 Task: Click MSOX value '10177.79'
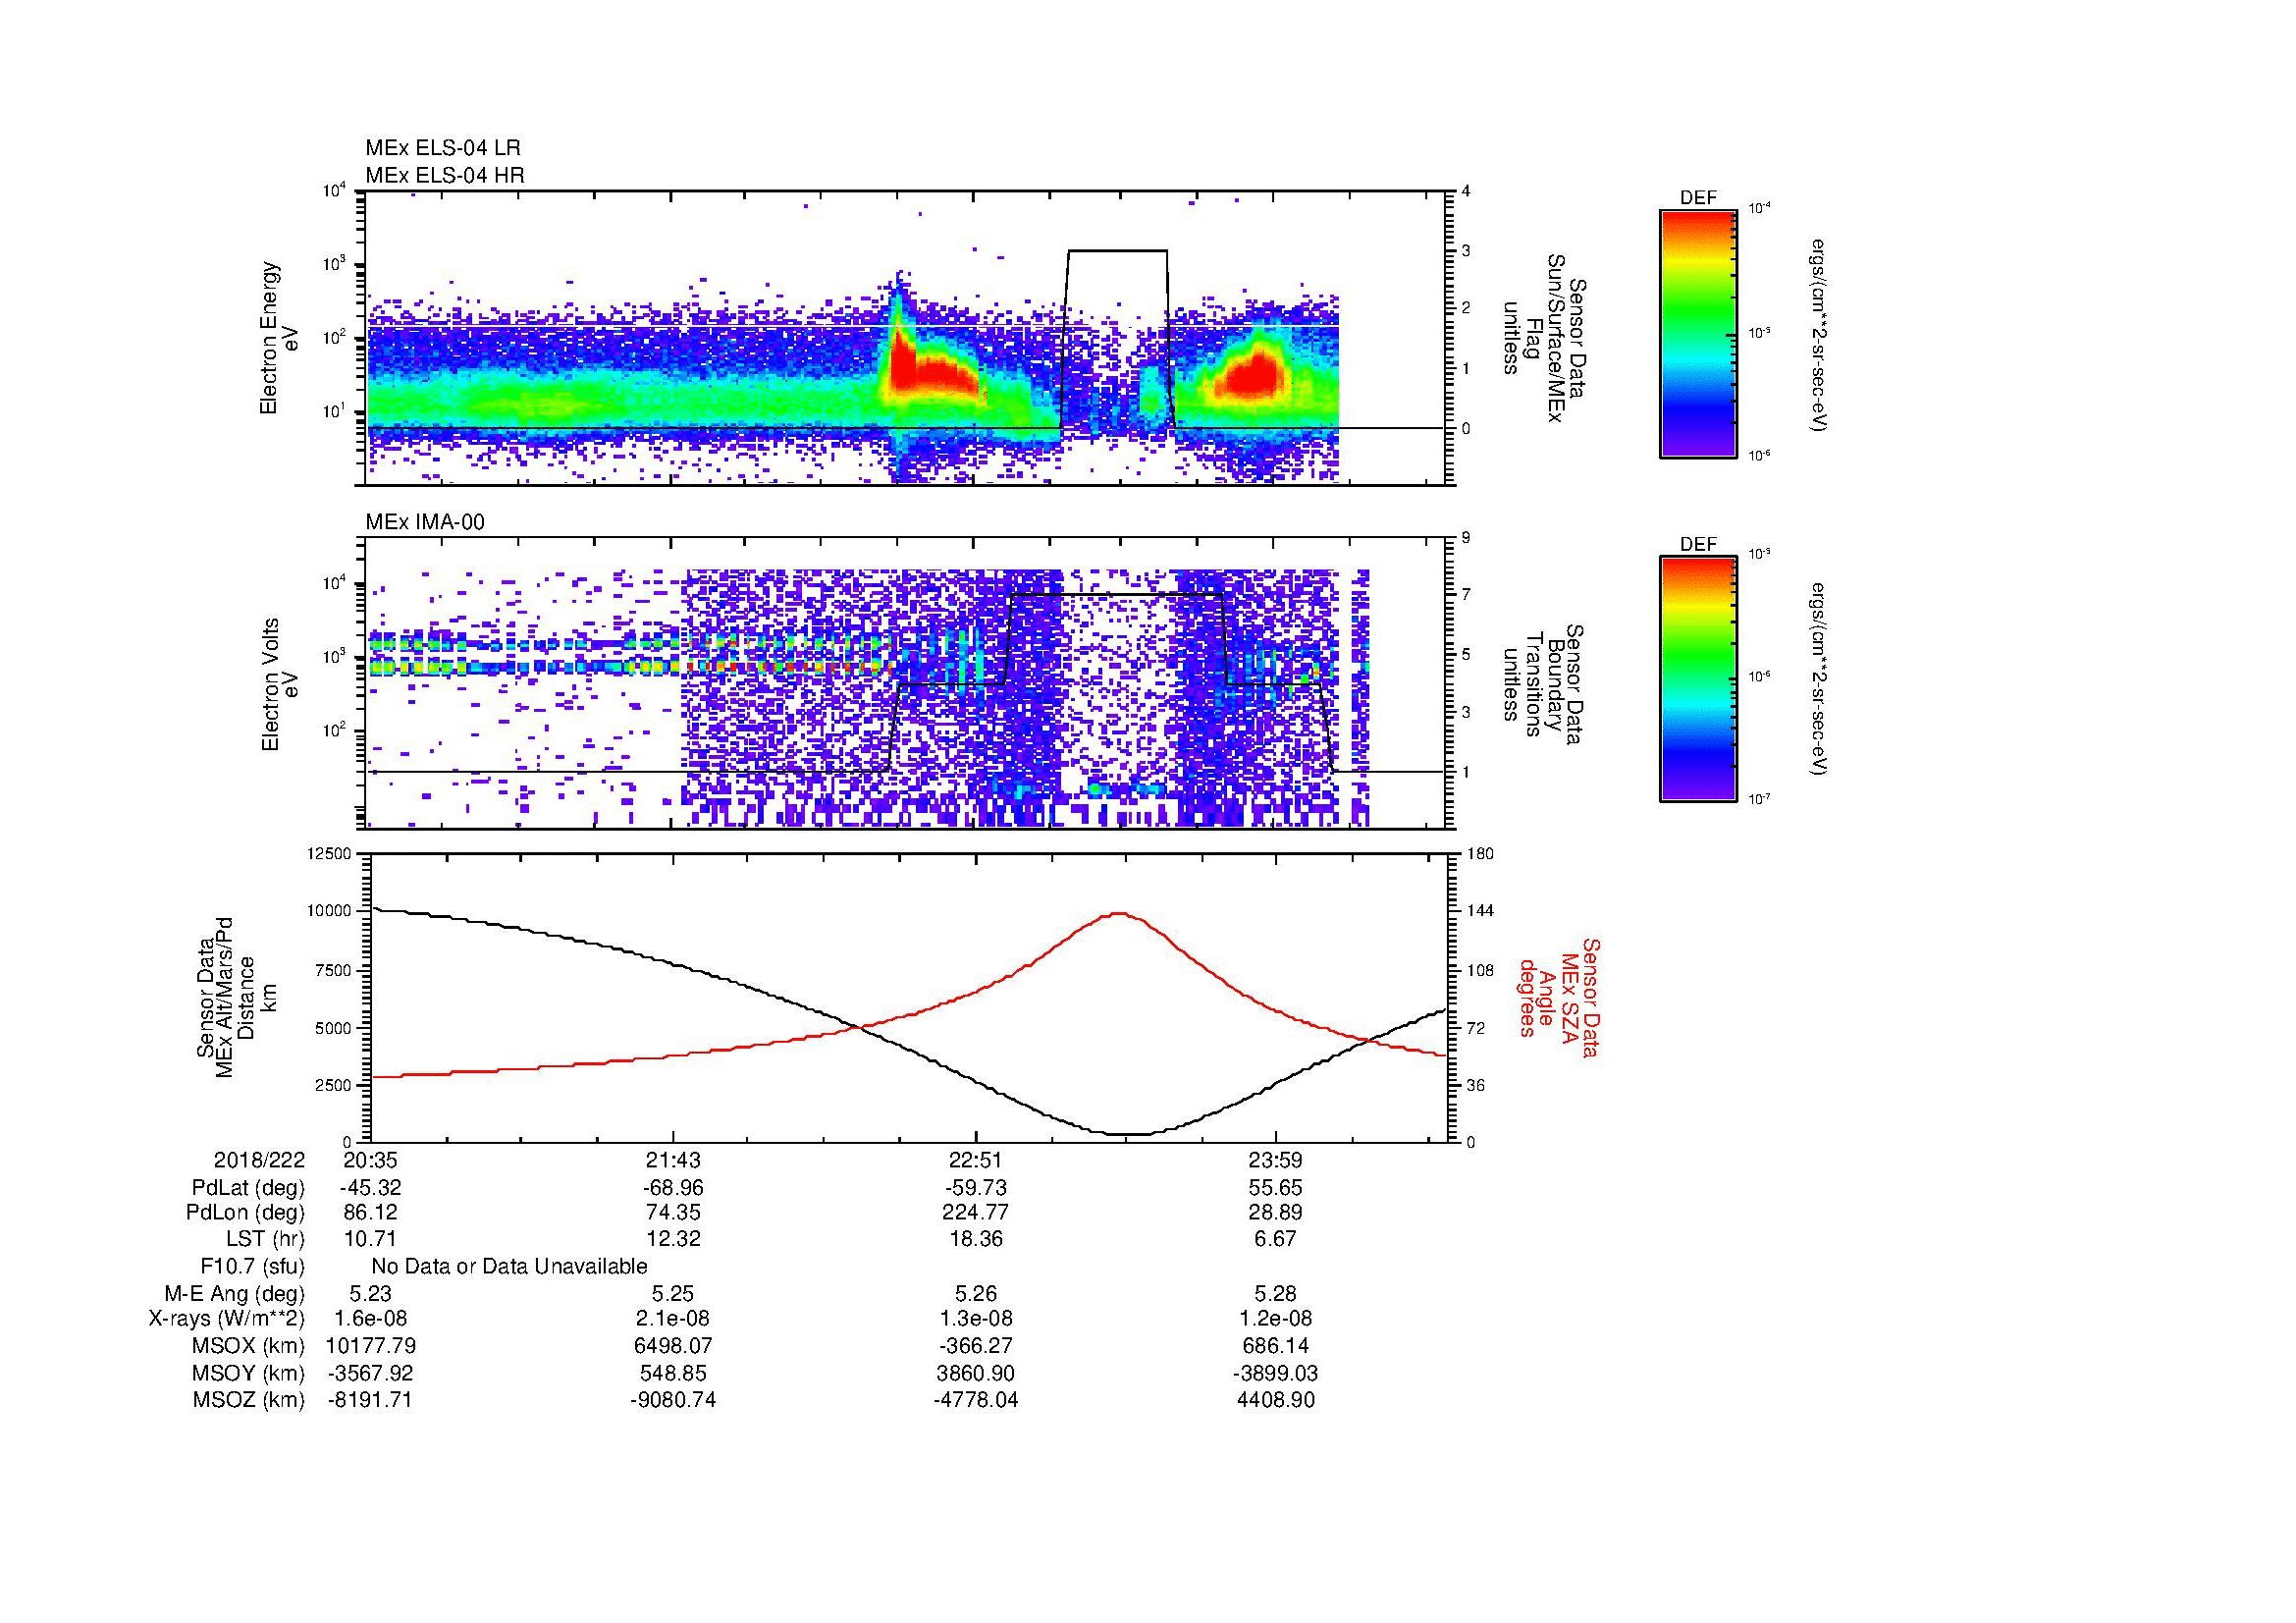tap(370, 1346)
